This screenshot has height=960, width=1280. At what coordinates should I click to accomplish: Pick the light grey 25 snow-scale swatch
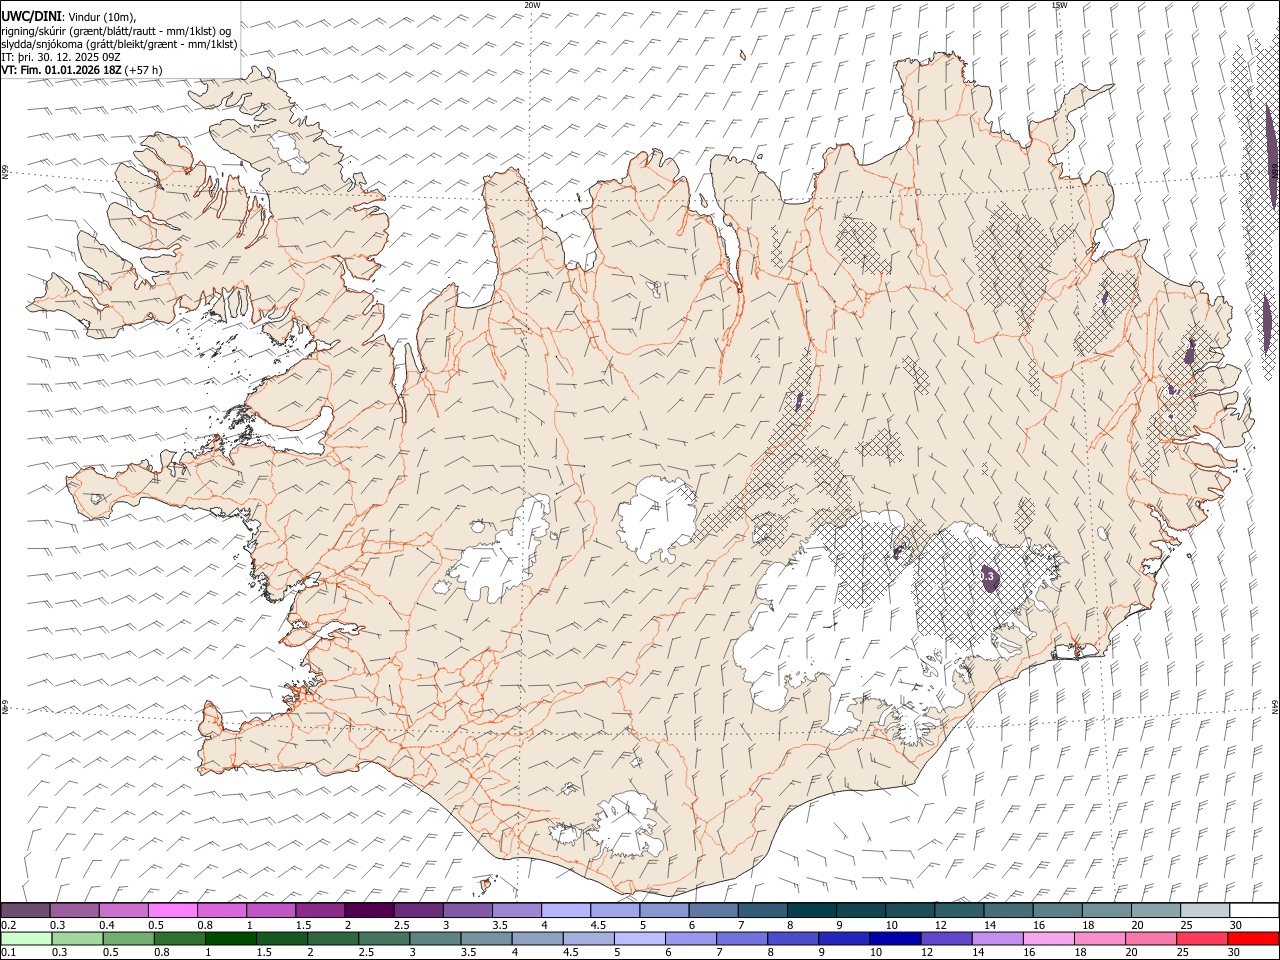point(1205,910)
